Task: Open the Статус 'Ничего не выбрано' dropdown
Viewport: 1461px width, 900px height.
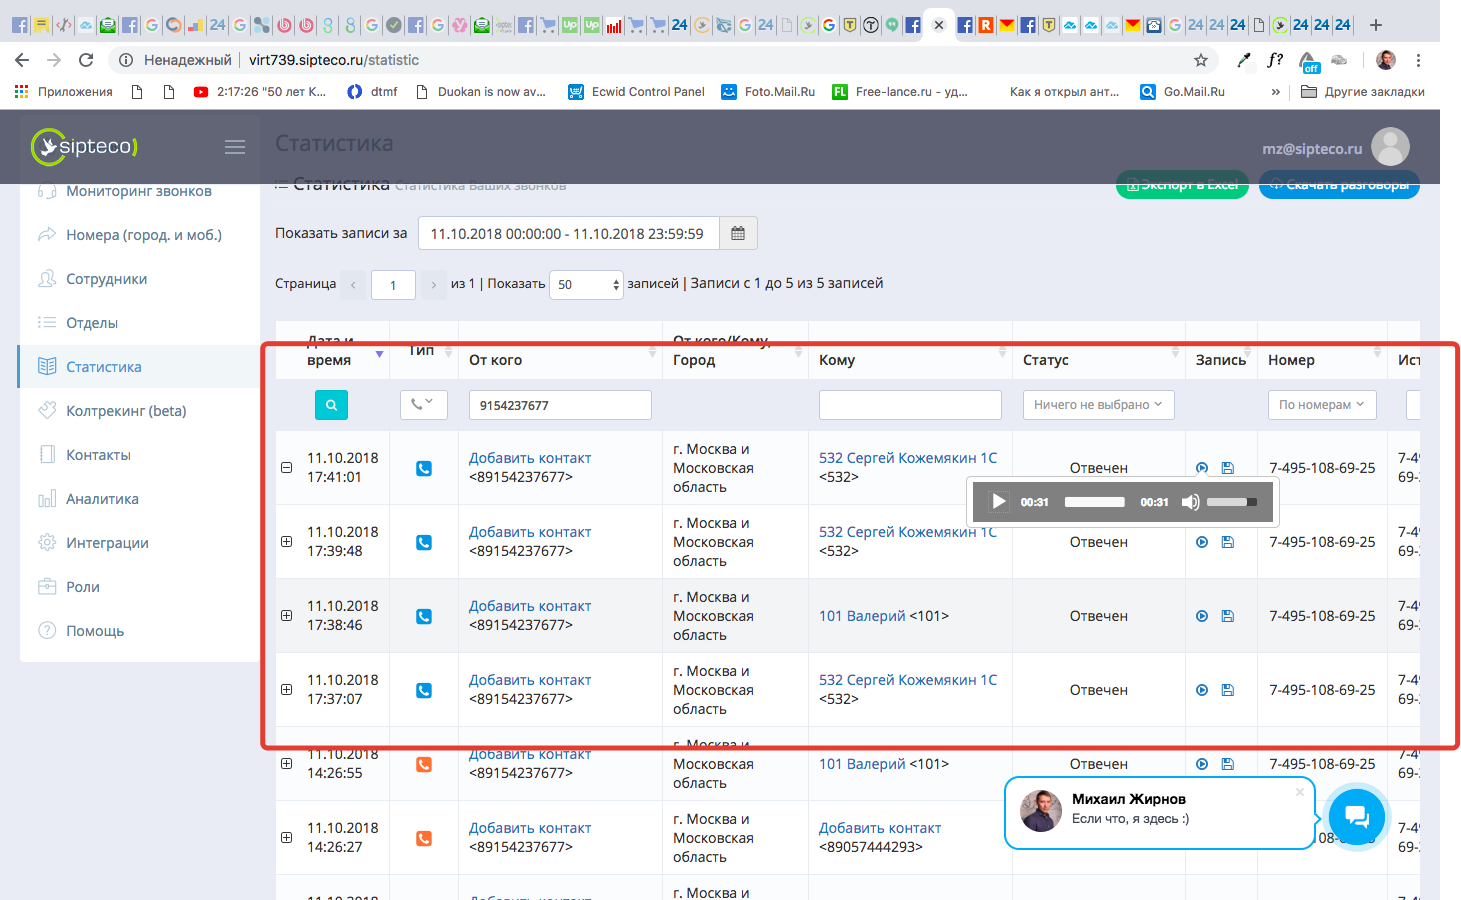Action: (1098, 405)
